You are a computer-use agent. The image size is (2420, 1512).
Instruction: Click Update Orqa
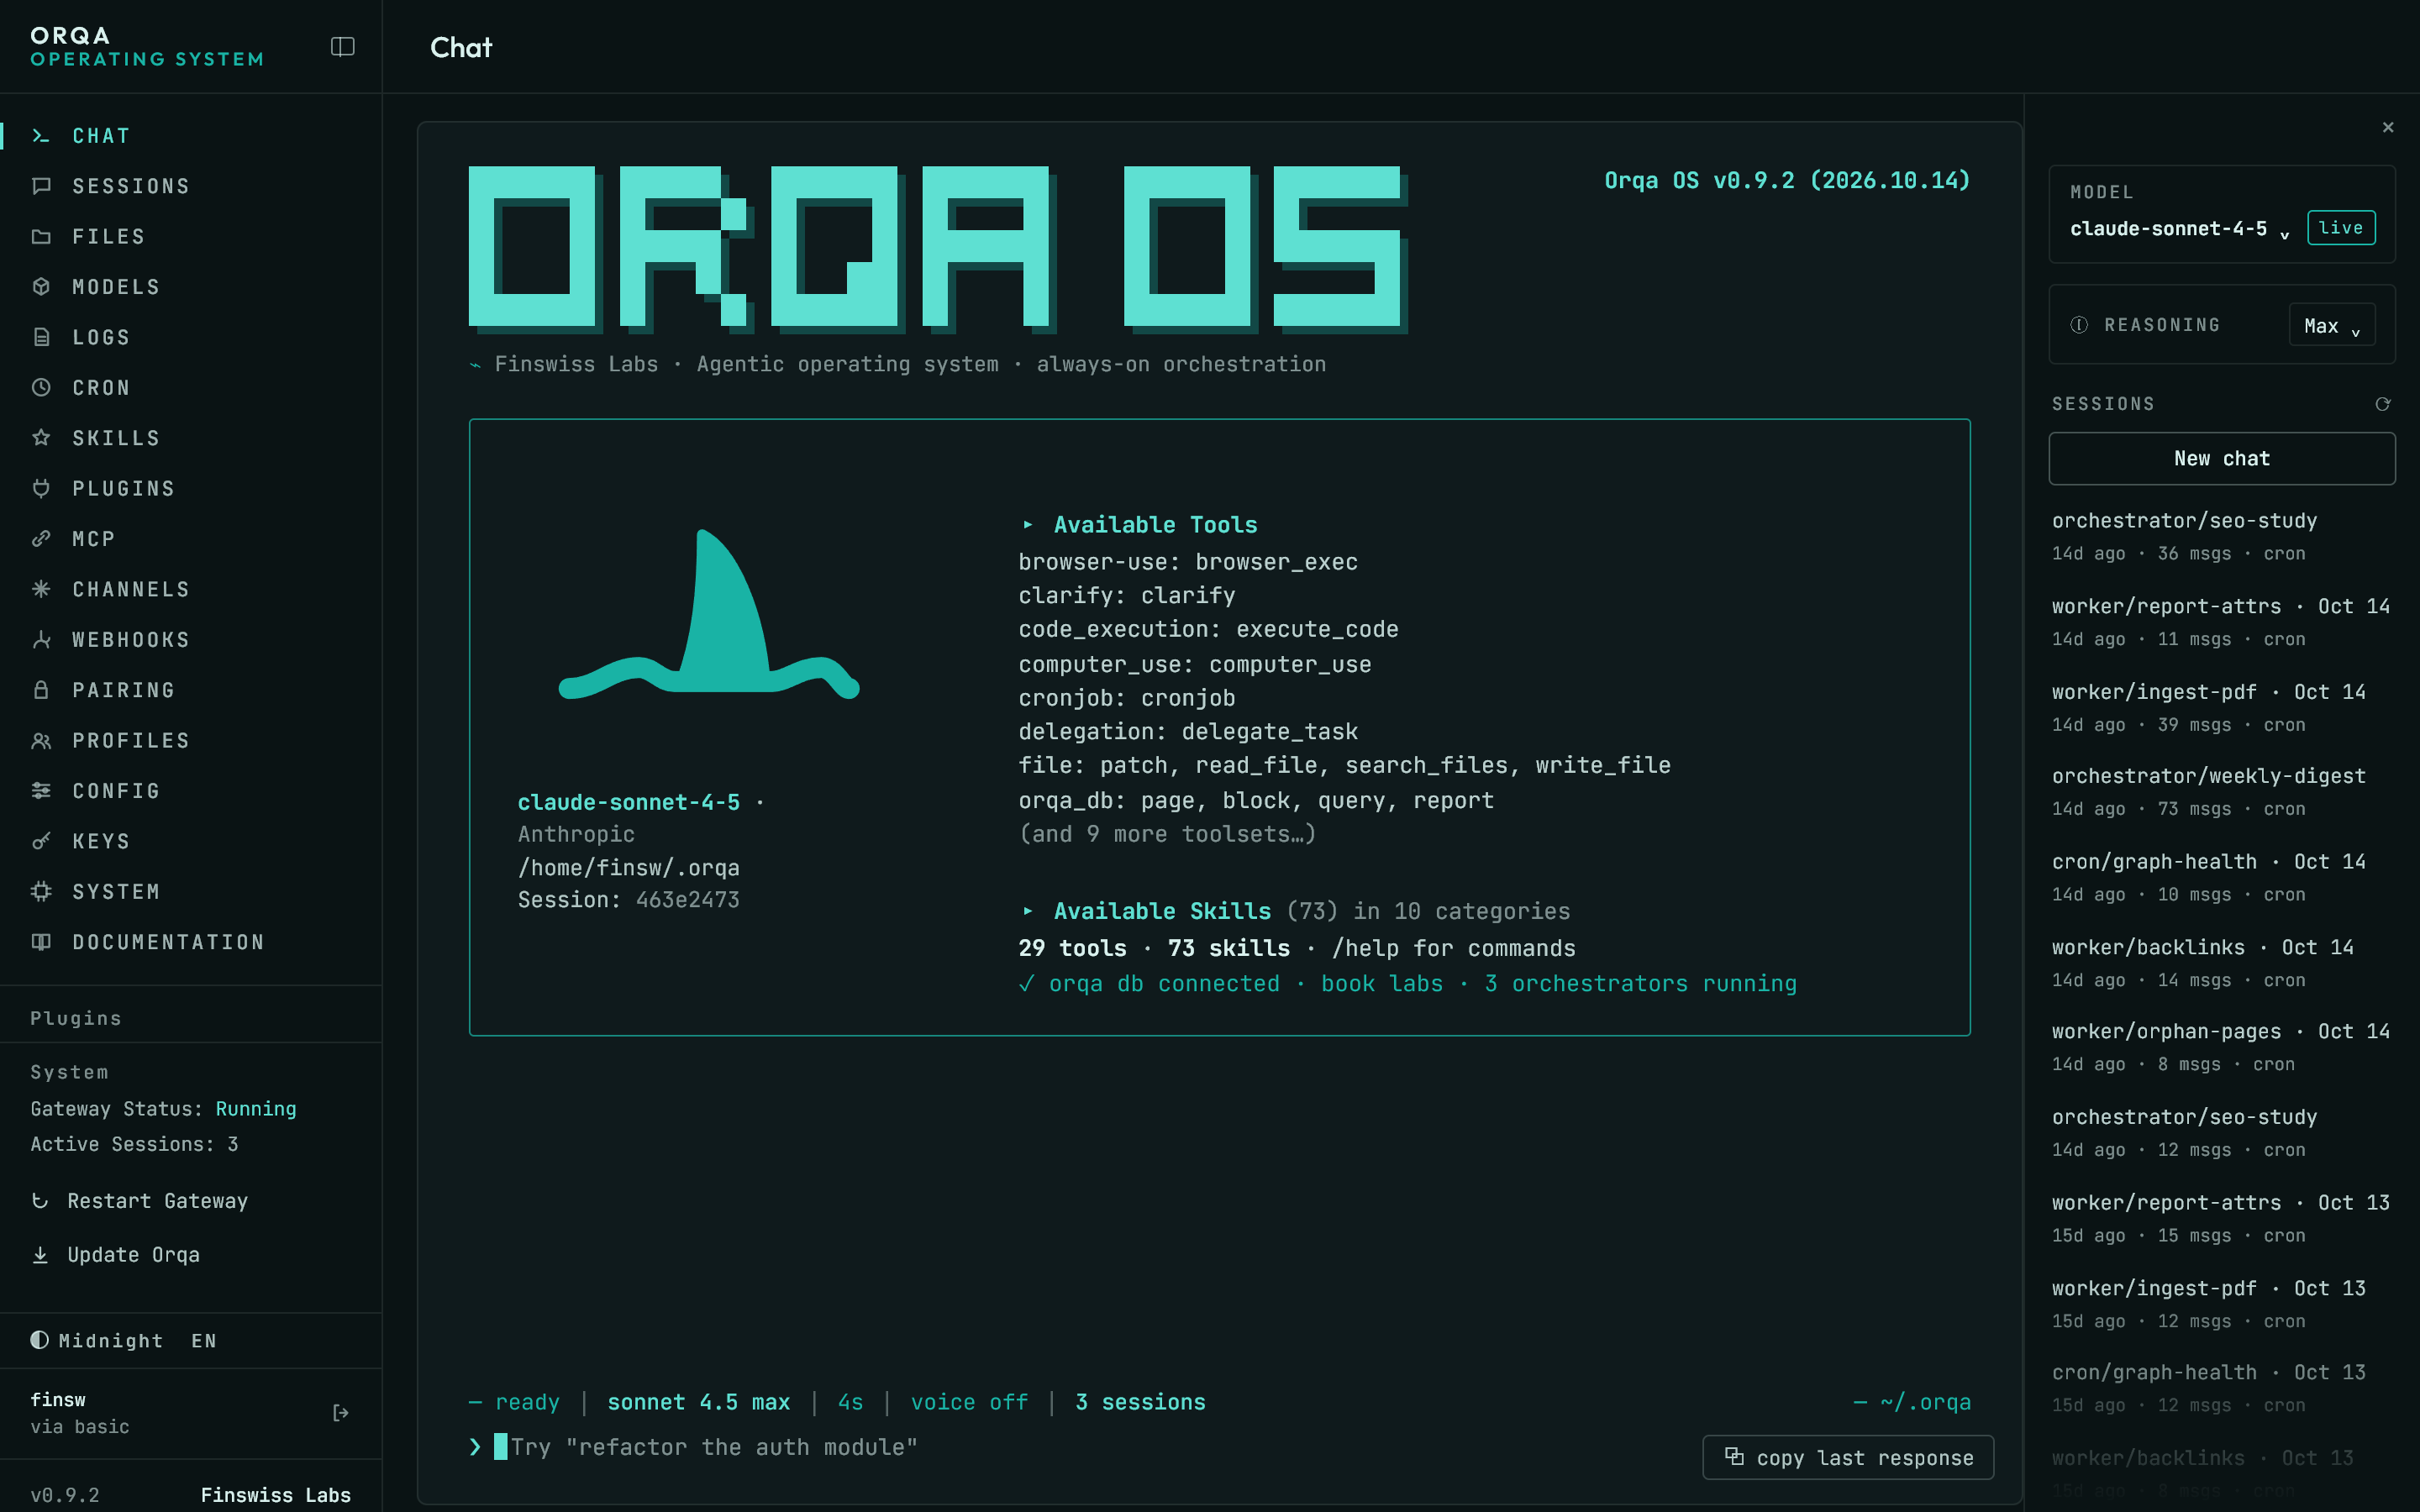pos(116,1255)
